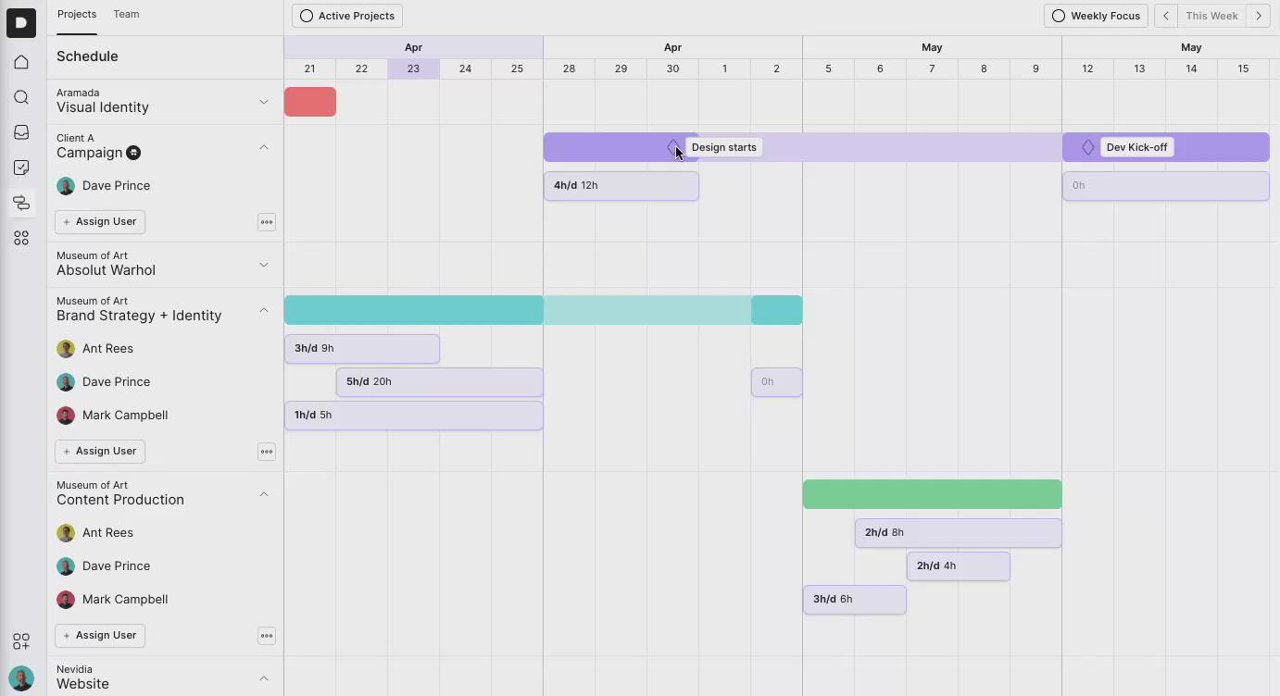Viewport: 1280px width, 696px height.
Task: Open the 0h allocation under Dev Kick-off
Action: pos(1166,186)
